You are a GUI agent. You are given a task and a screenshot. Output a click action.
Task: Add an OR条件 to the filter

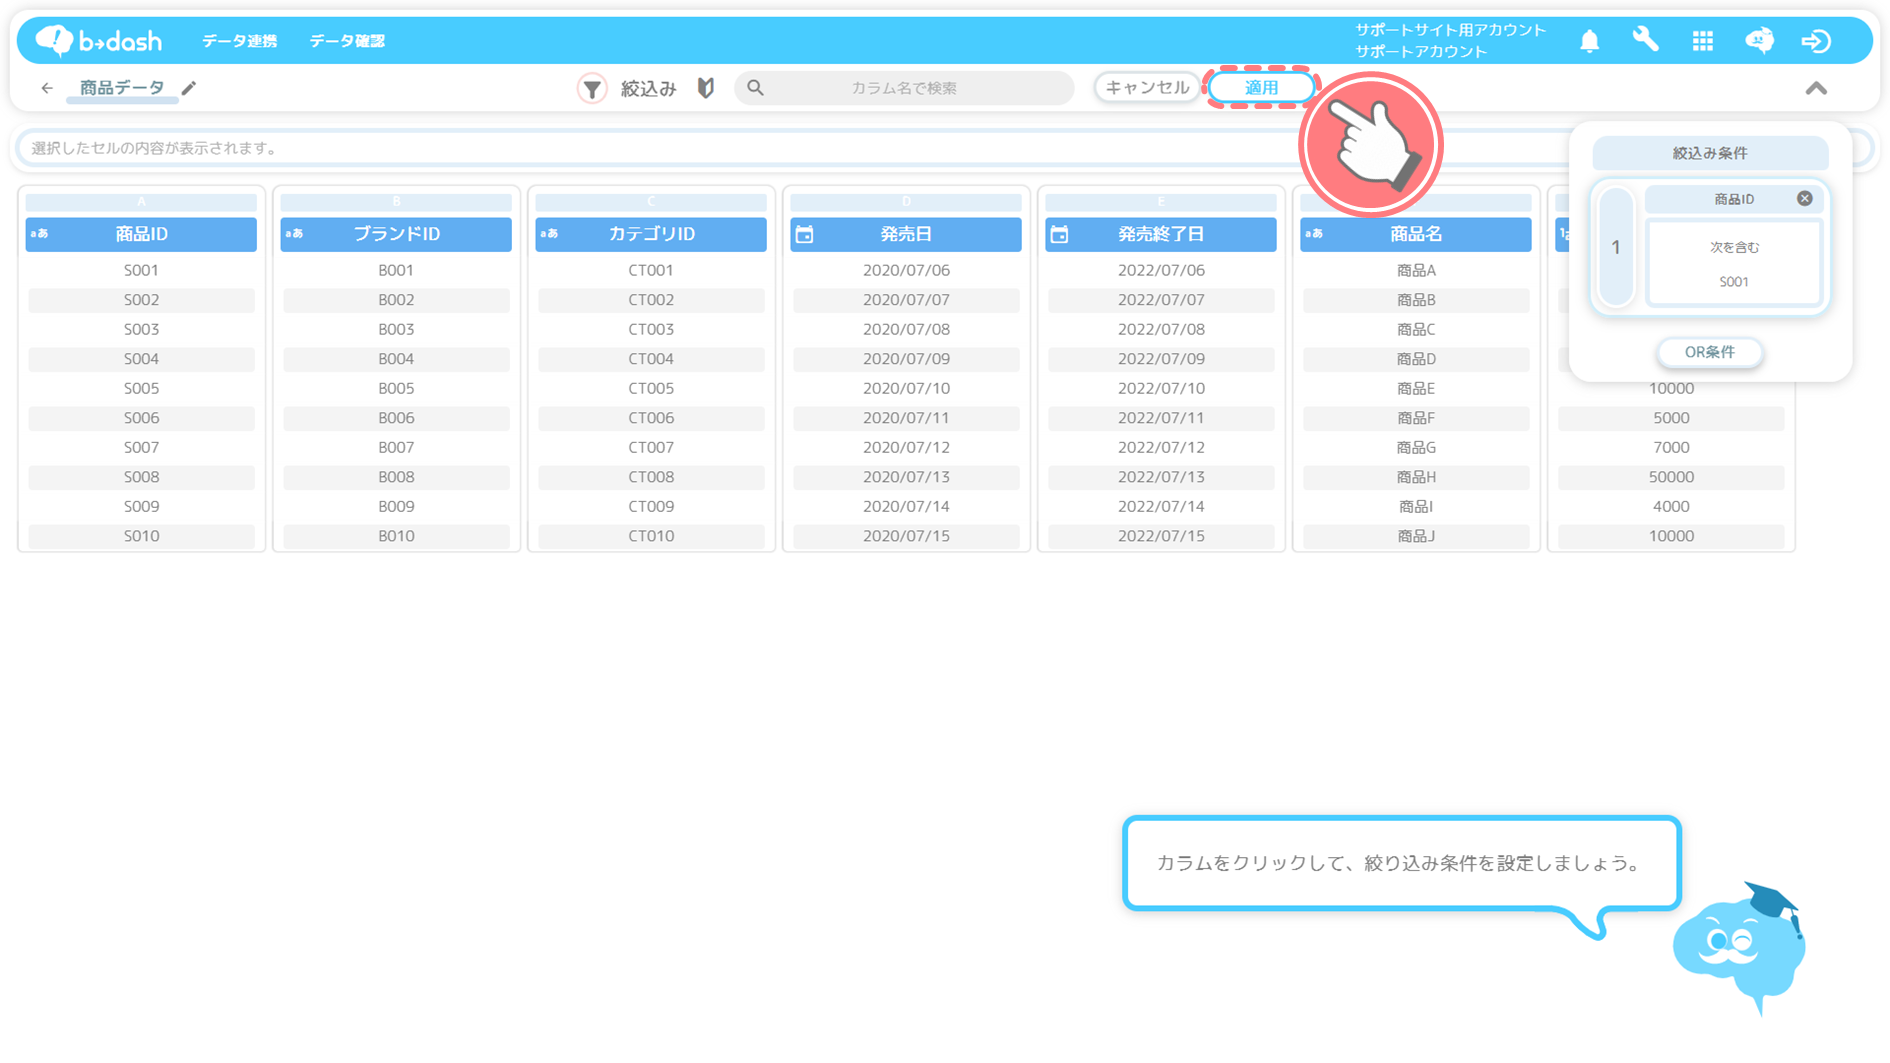tap(1709, 352)
